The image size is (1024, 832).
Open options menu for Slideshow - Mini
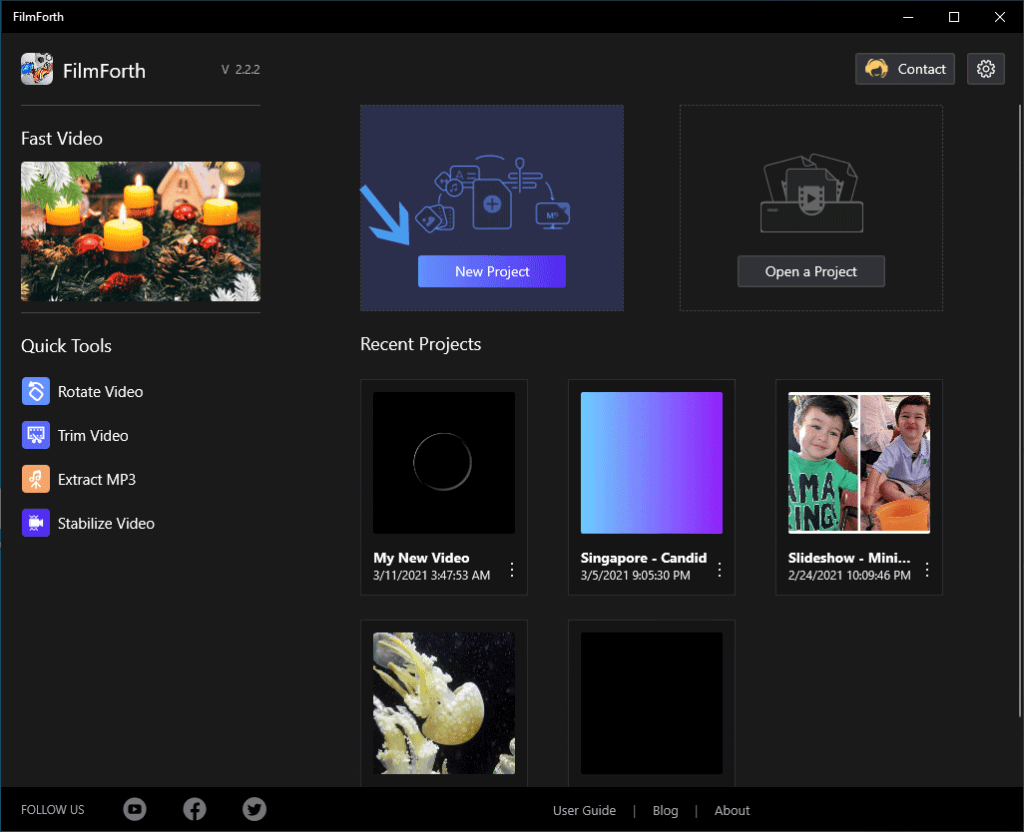point(927,569)
